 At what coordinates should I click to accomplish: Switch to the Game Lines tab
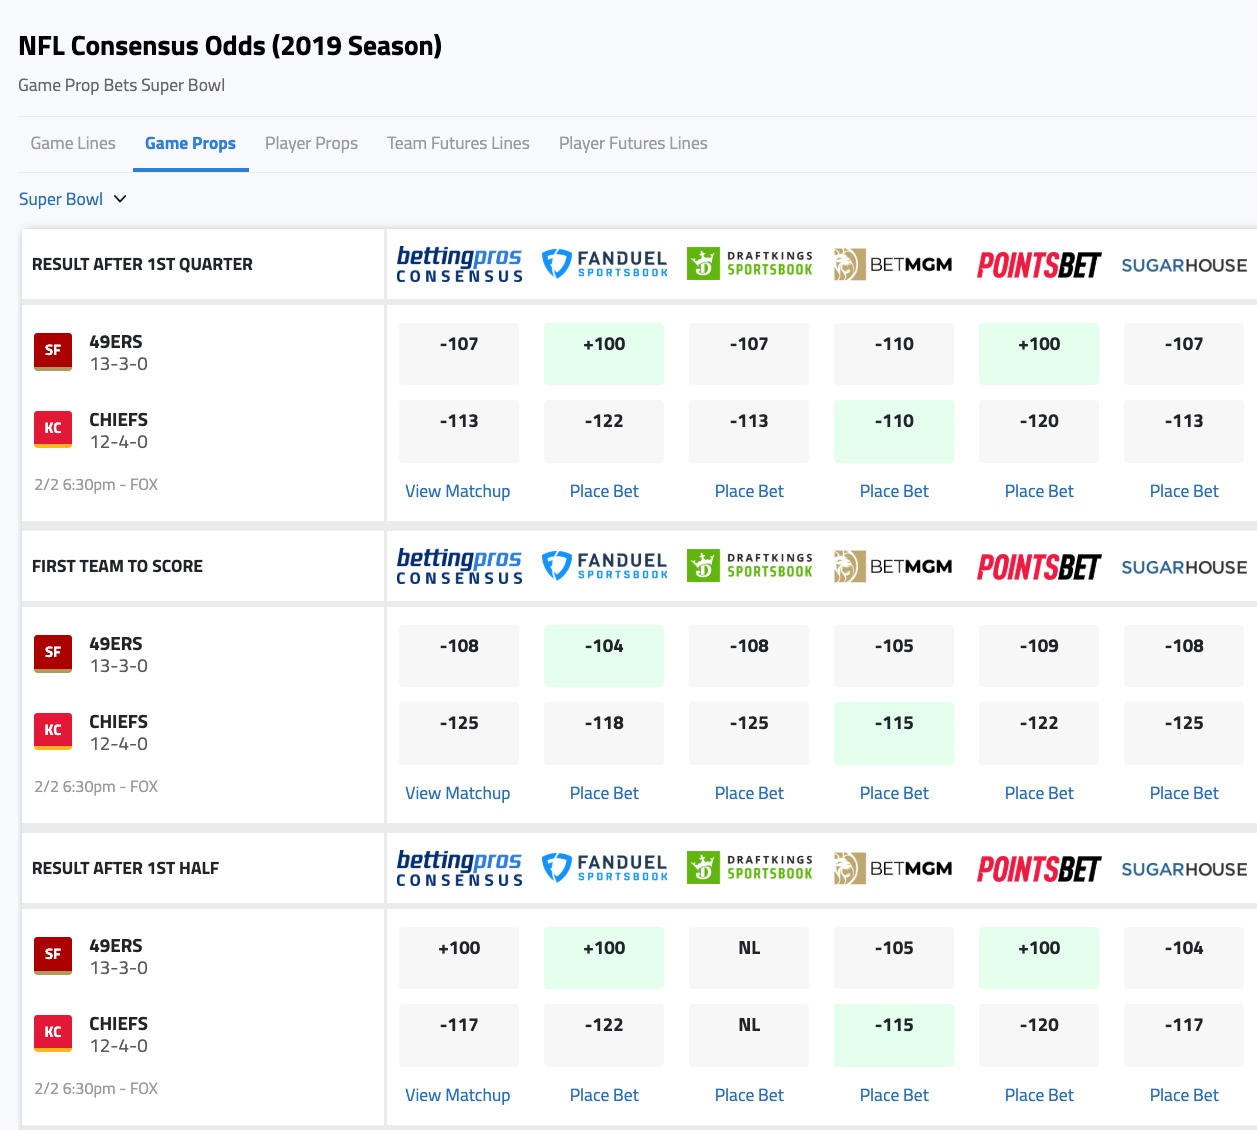pyautogui.click(x=73, y=143)
